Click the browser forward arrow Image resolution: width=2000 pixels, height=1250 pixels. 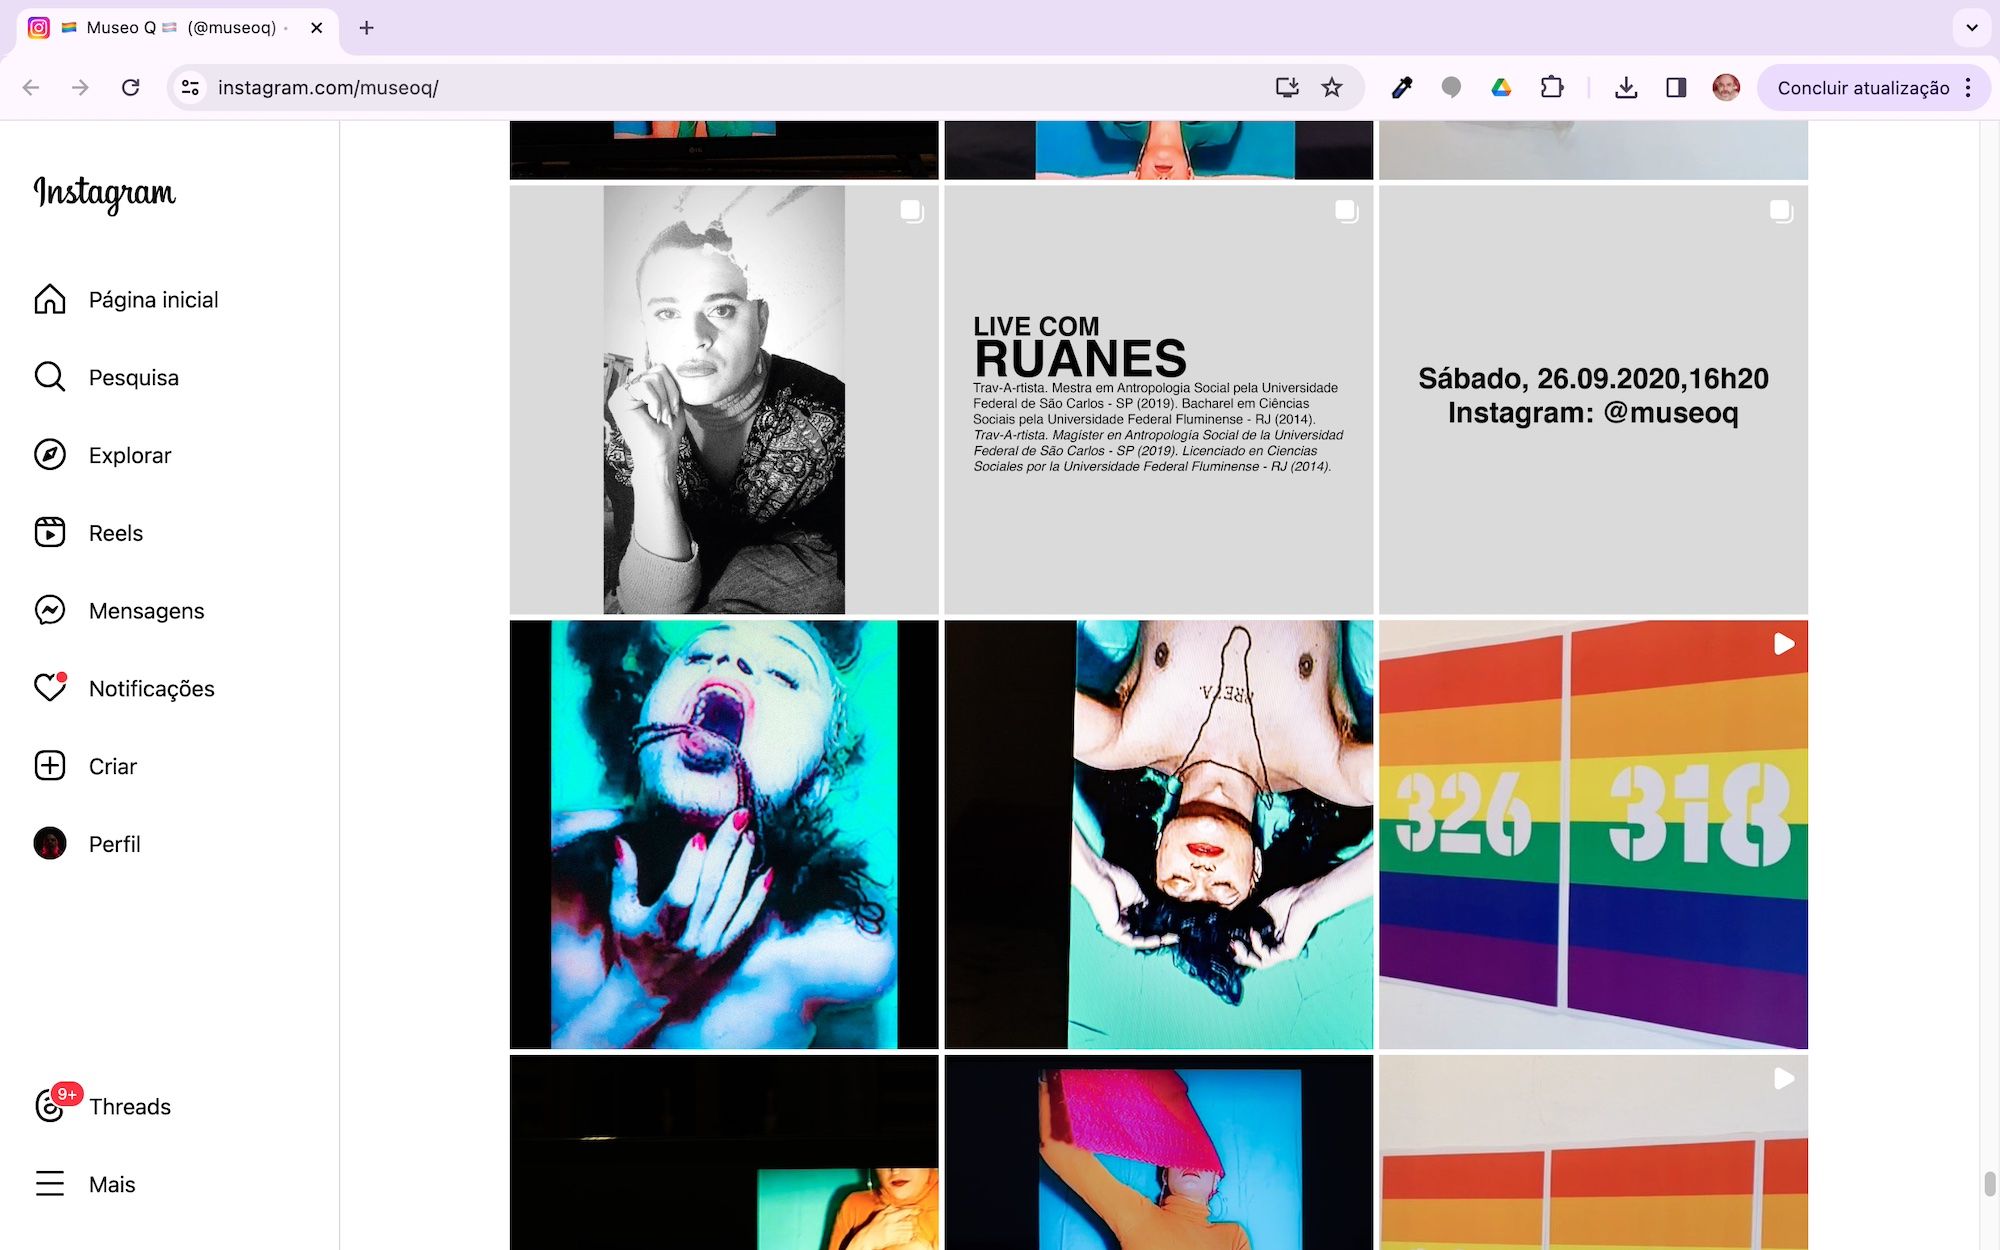80,88
